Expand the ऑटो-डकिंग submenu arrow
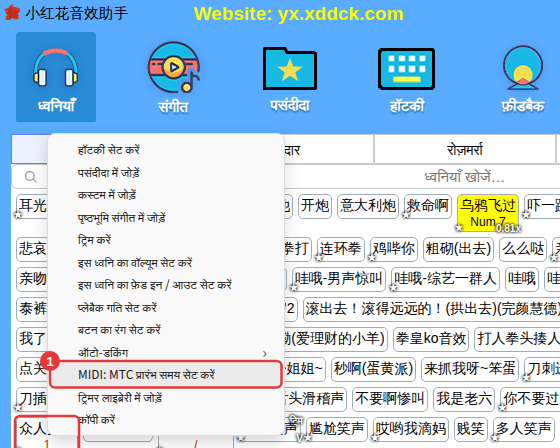560x448 pixels. pos(264,353)
